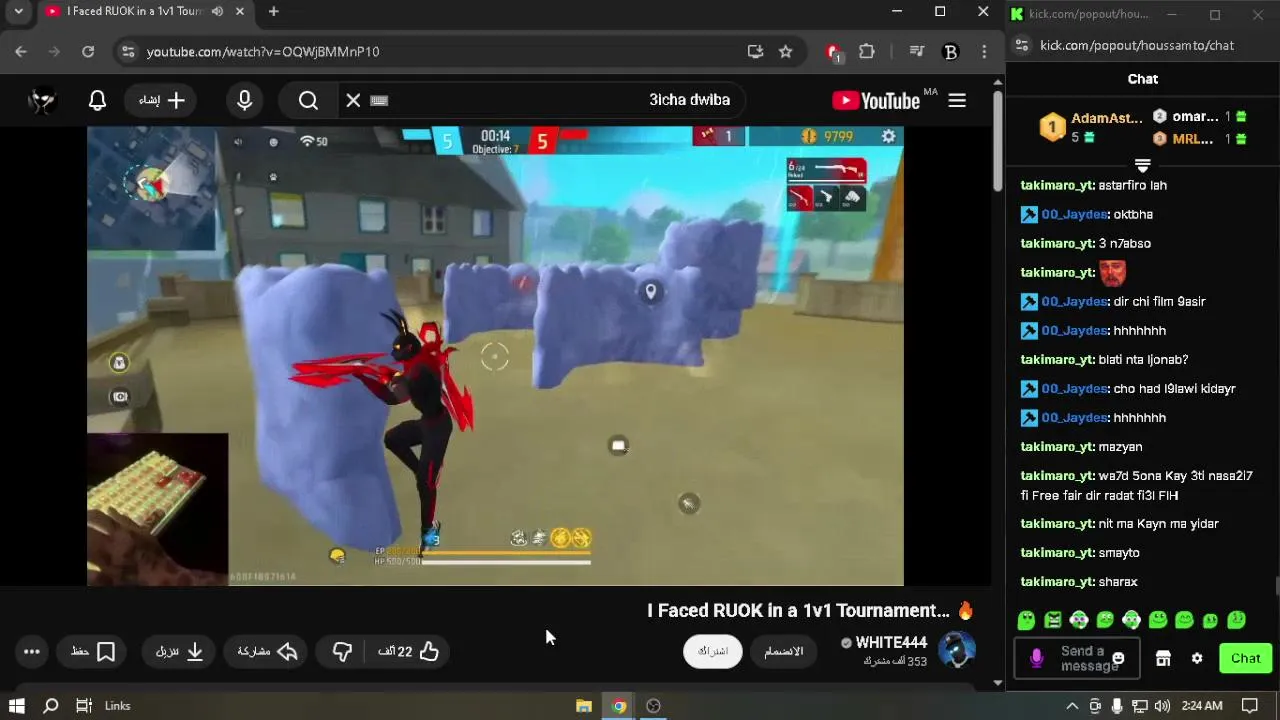Go back in Chrome
This screenshot has width=1280, height=720.
(21, 51)
